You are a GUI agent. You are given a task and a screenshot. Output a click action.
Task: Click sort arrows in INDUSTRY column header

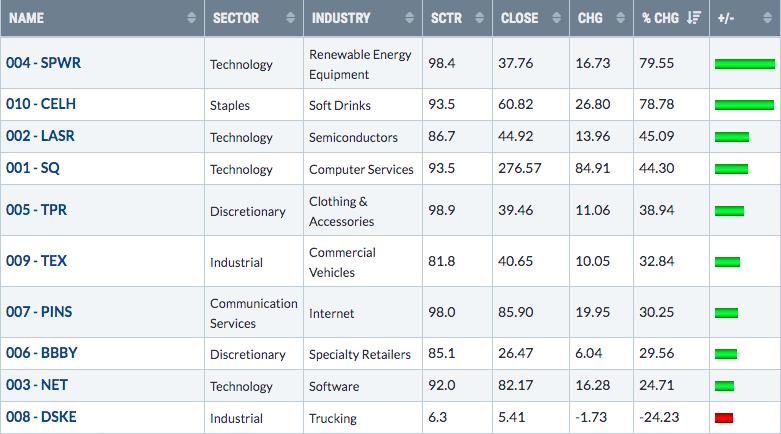click(410, 18)
